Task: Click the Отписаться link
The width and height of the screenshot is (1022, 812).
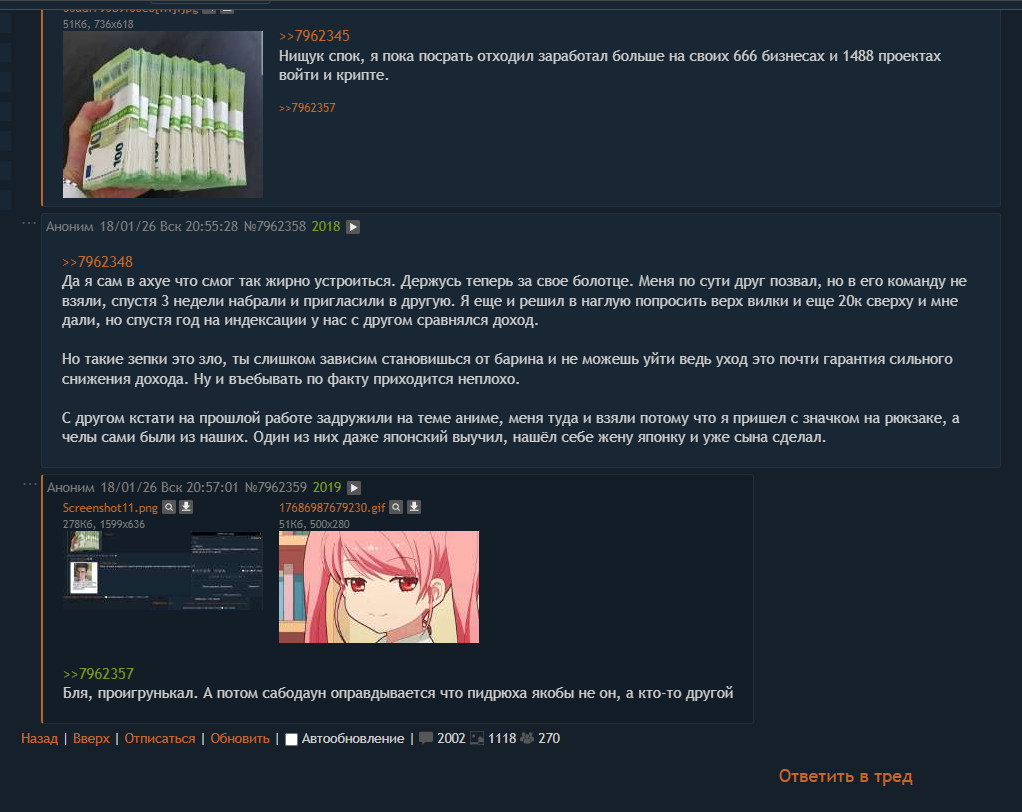Action: click(x=160, y=738)
